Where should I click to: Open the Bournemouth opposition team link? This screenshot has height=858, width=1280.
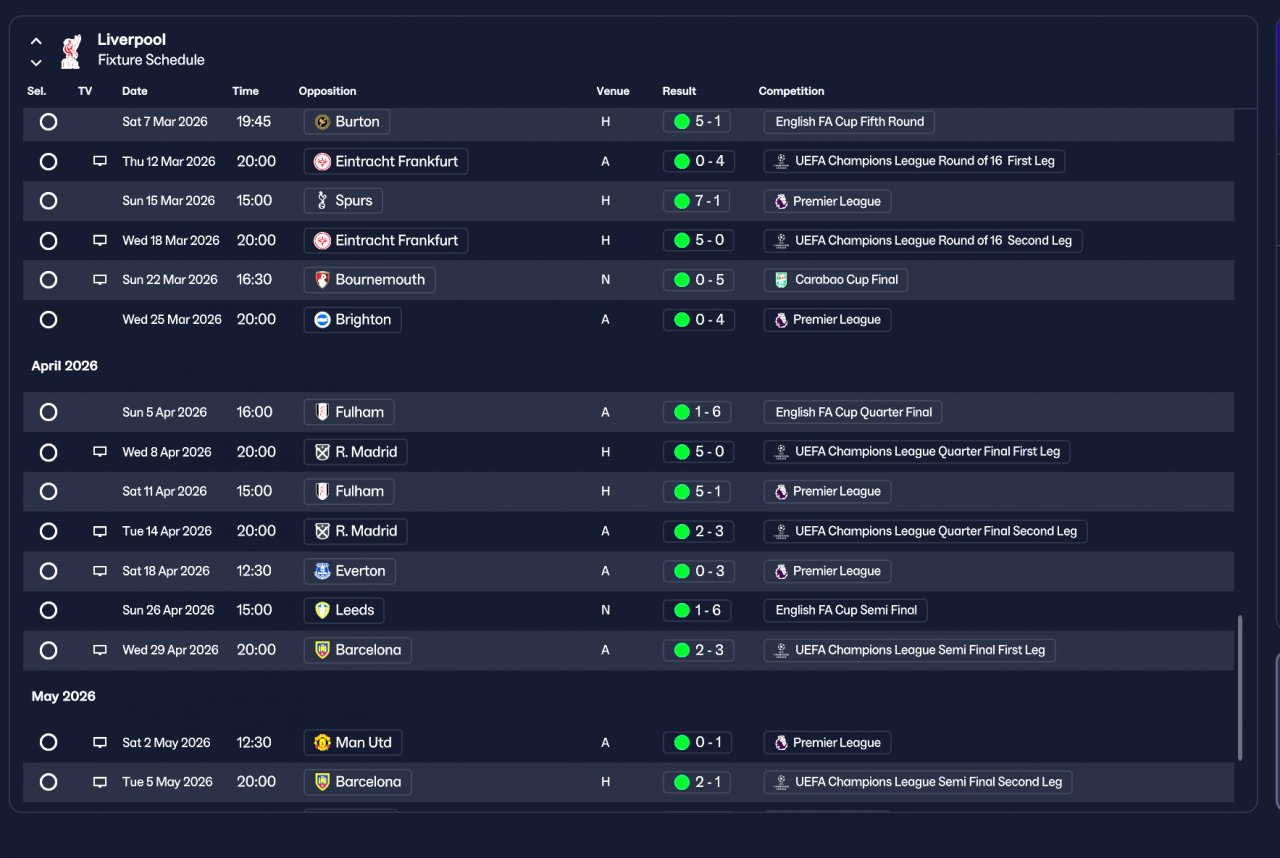[369, 280]
